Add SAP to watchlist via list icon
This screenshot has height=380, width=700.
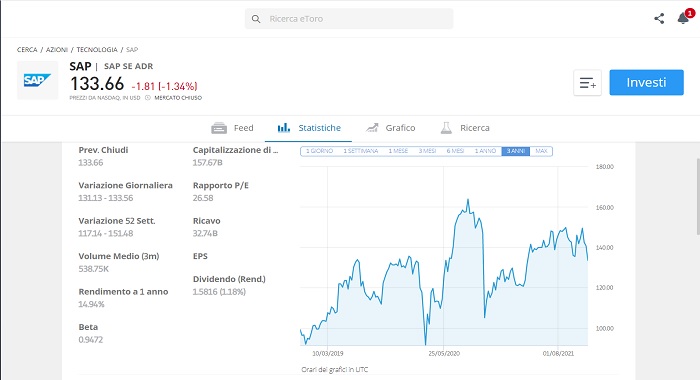point(588,83)
